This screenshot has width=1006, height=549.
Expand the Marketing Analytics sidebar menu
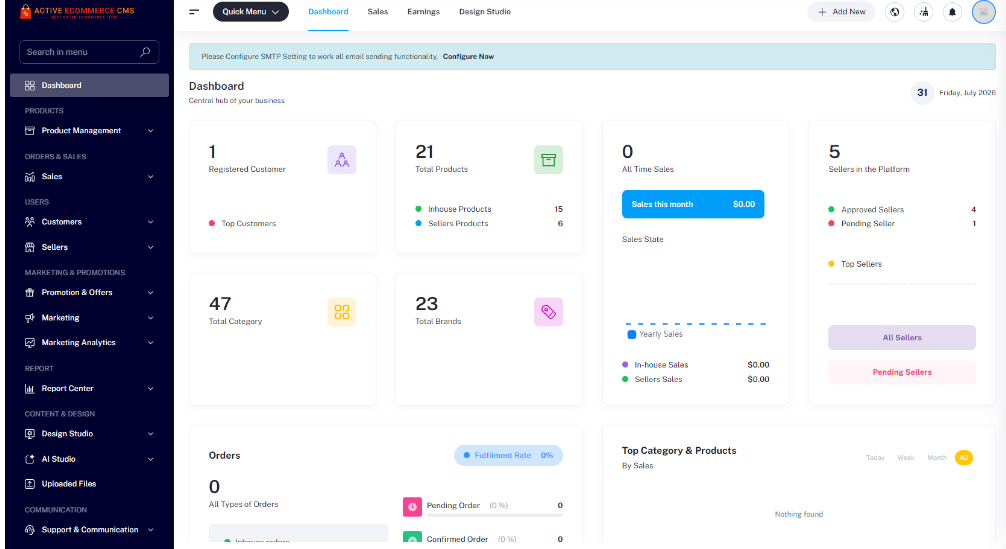click(89, 342)
